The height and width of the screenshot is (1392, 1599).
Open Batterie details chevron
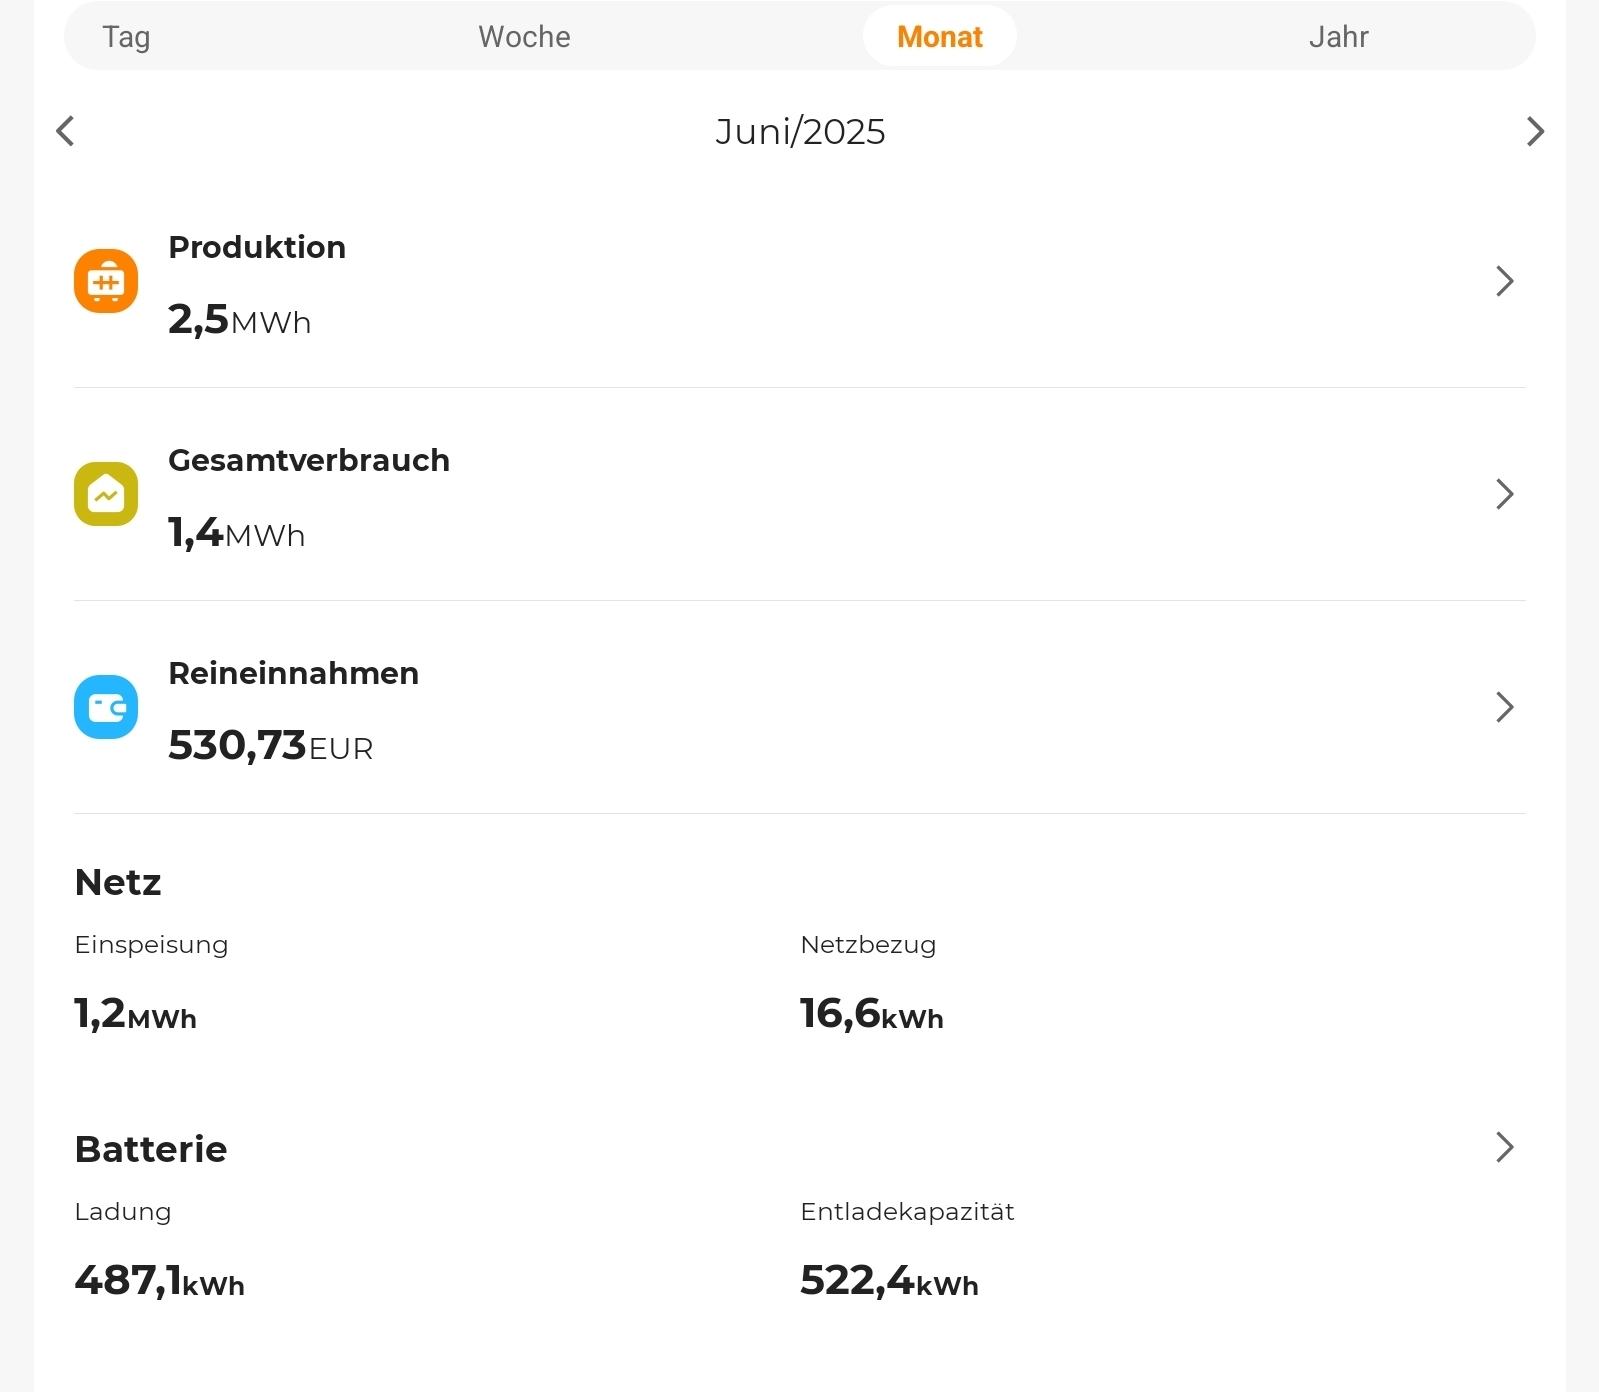click(1504, 1147)
